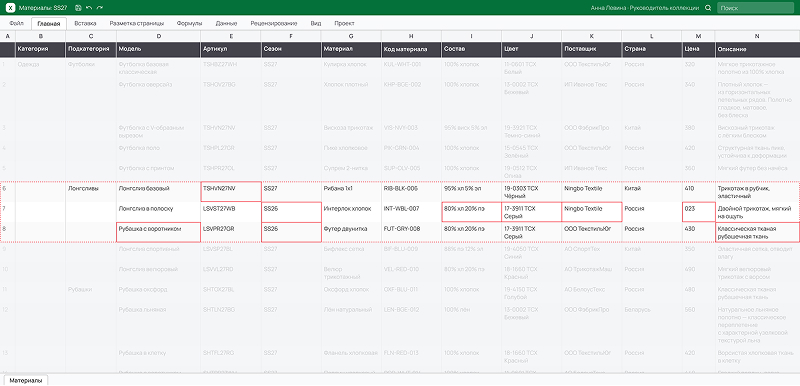Click the Сезон header cell
800x386 pixels.
coord(291,49)
